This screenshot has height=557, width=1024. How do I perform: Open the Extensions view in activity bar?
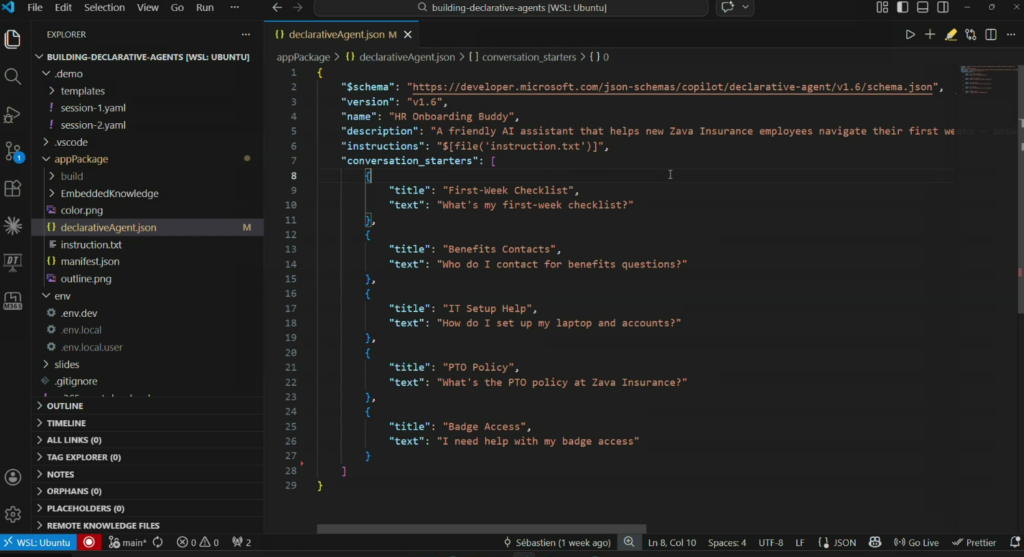click(x=13, y=188)
